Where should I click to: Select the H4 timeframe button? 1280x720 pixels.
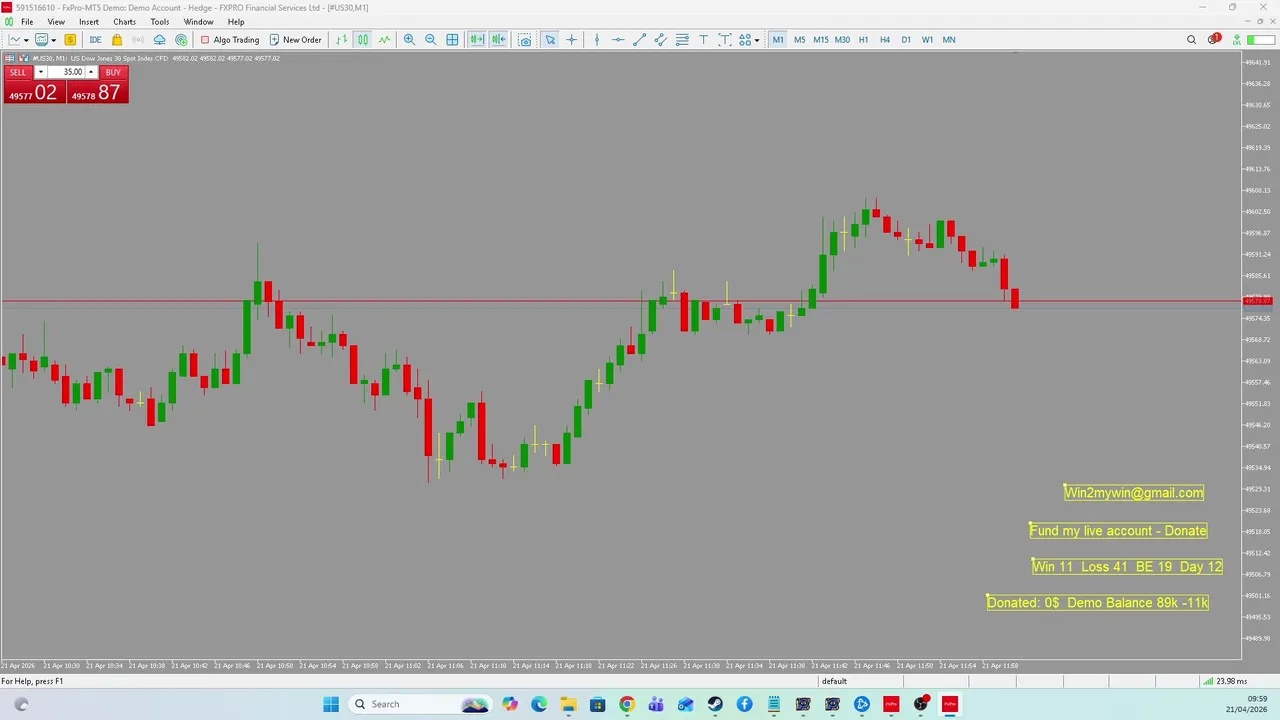point(885,40)
